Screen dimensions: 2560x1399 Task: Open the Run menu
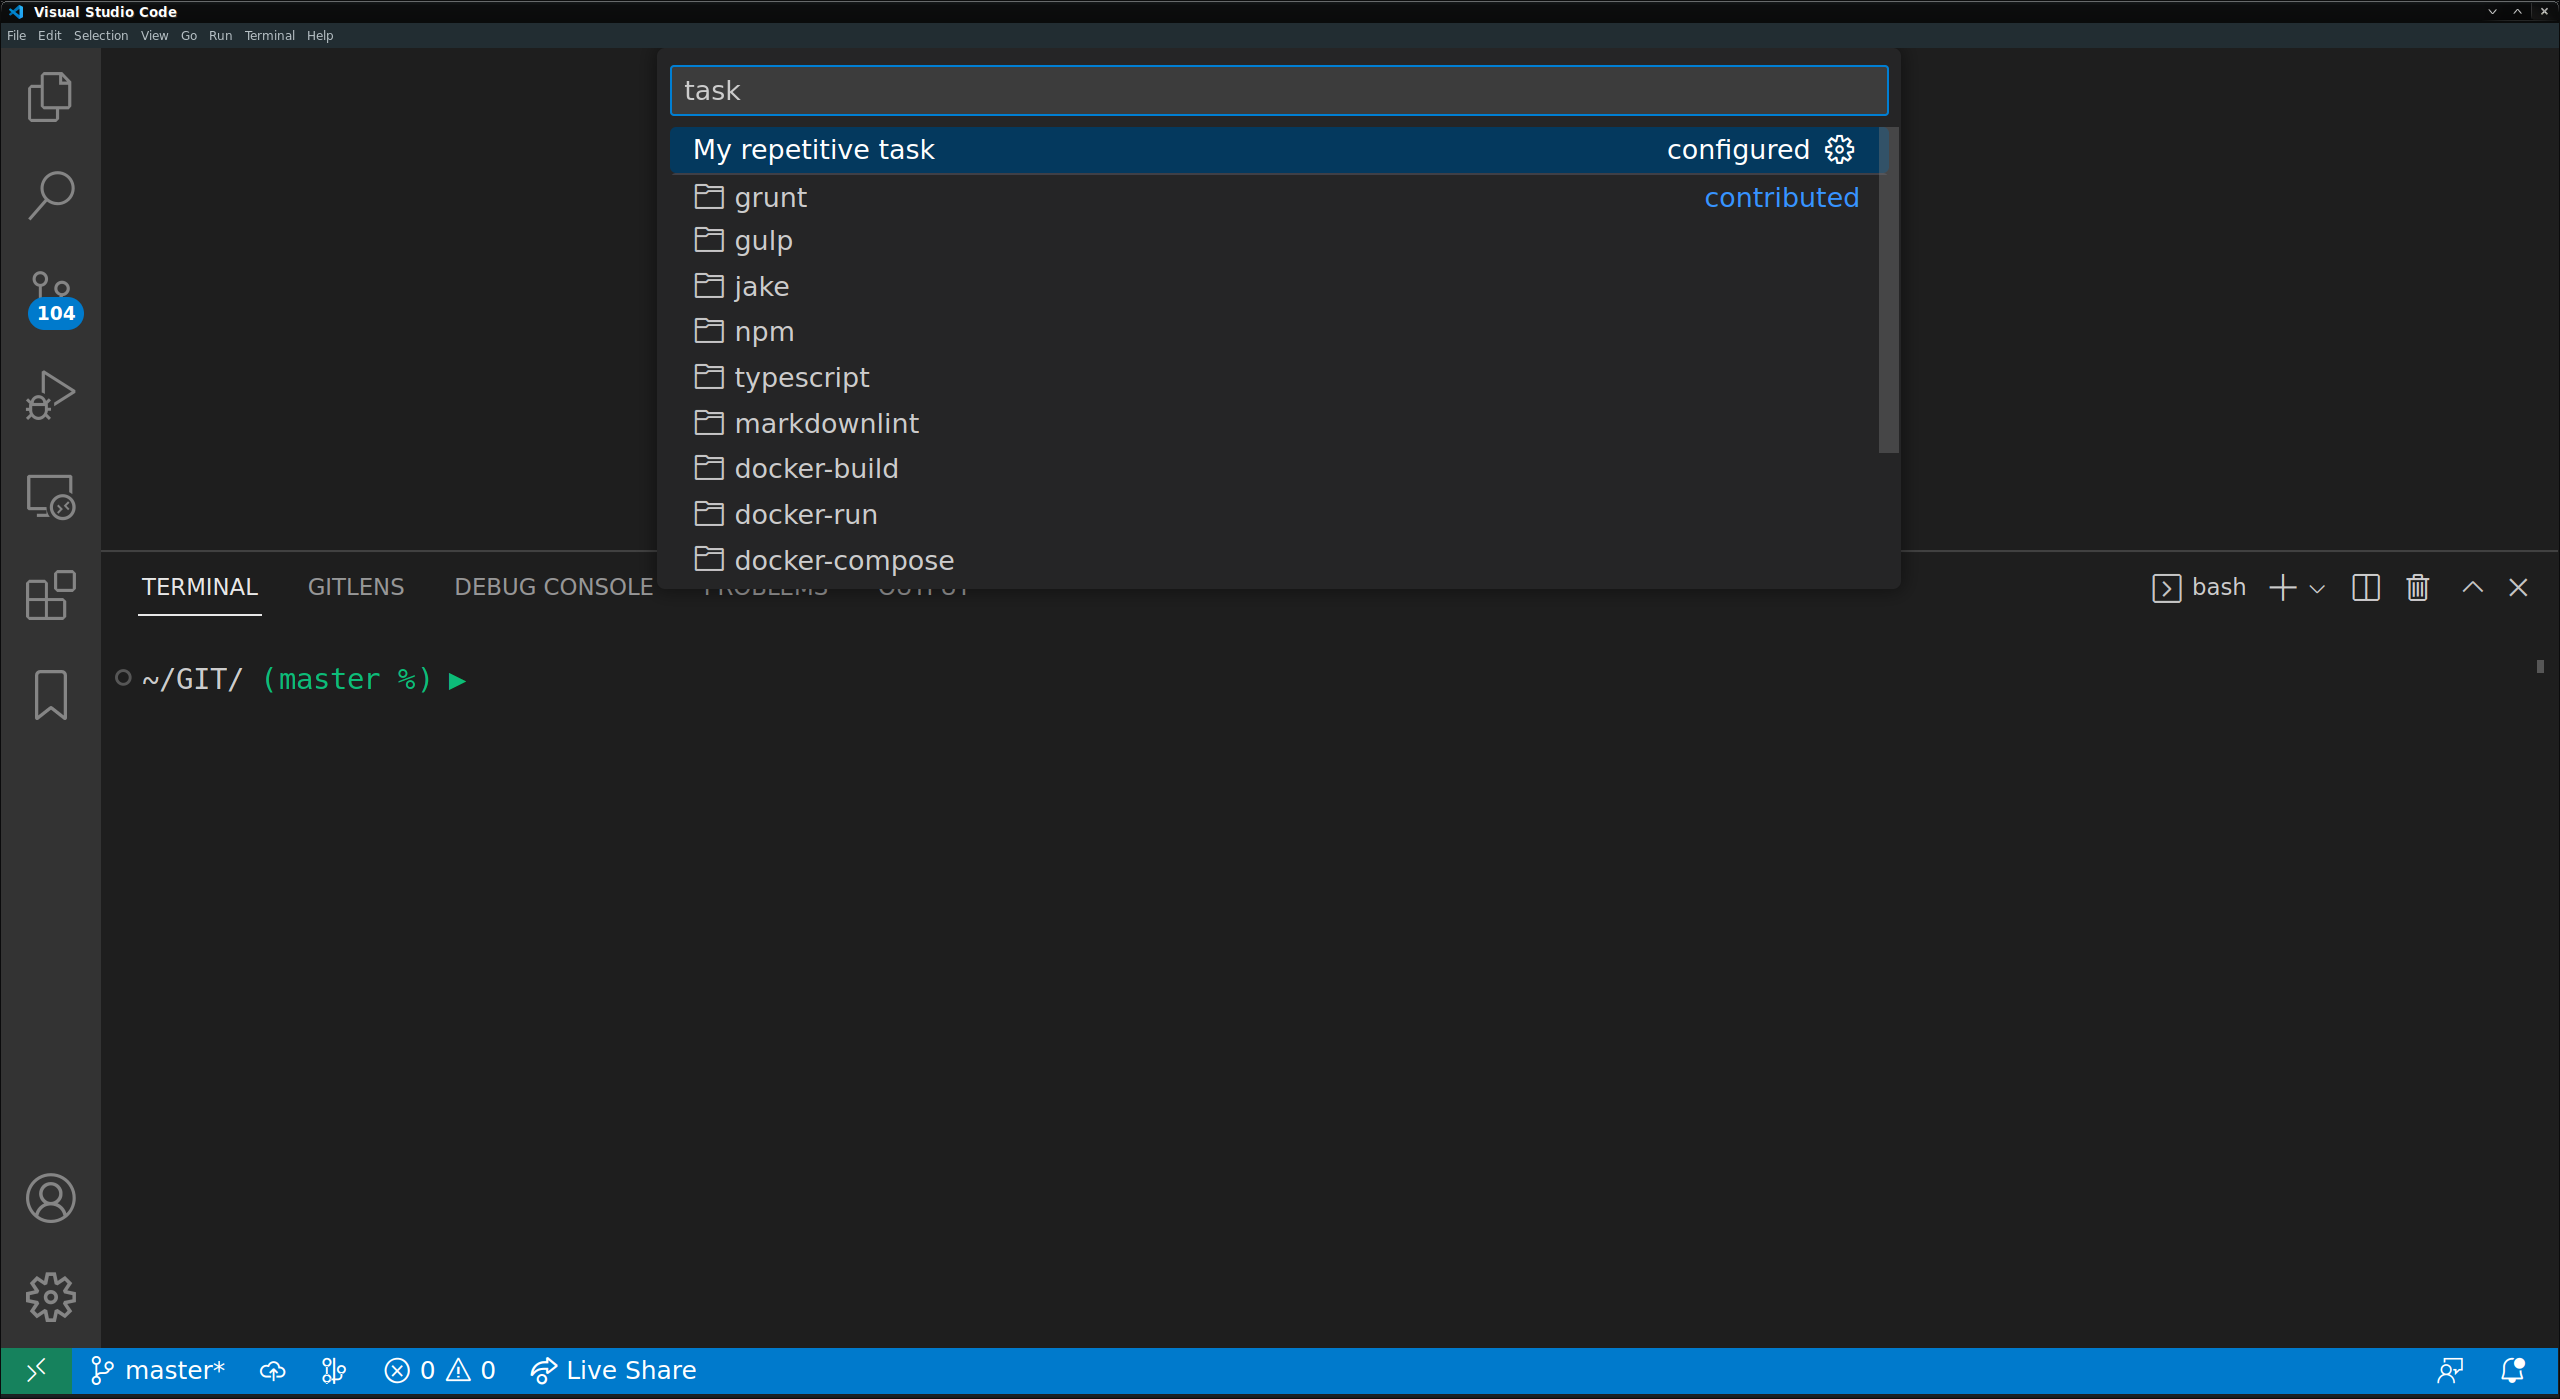[x=221, y=36]
